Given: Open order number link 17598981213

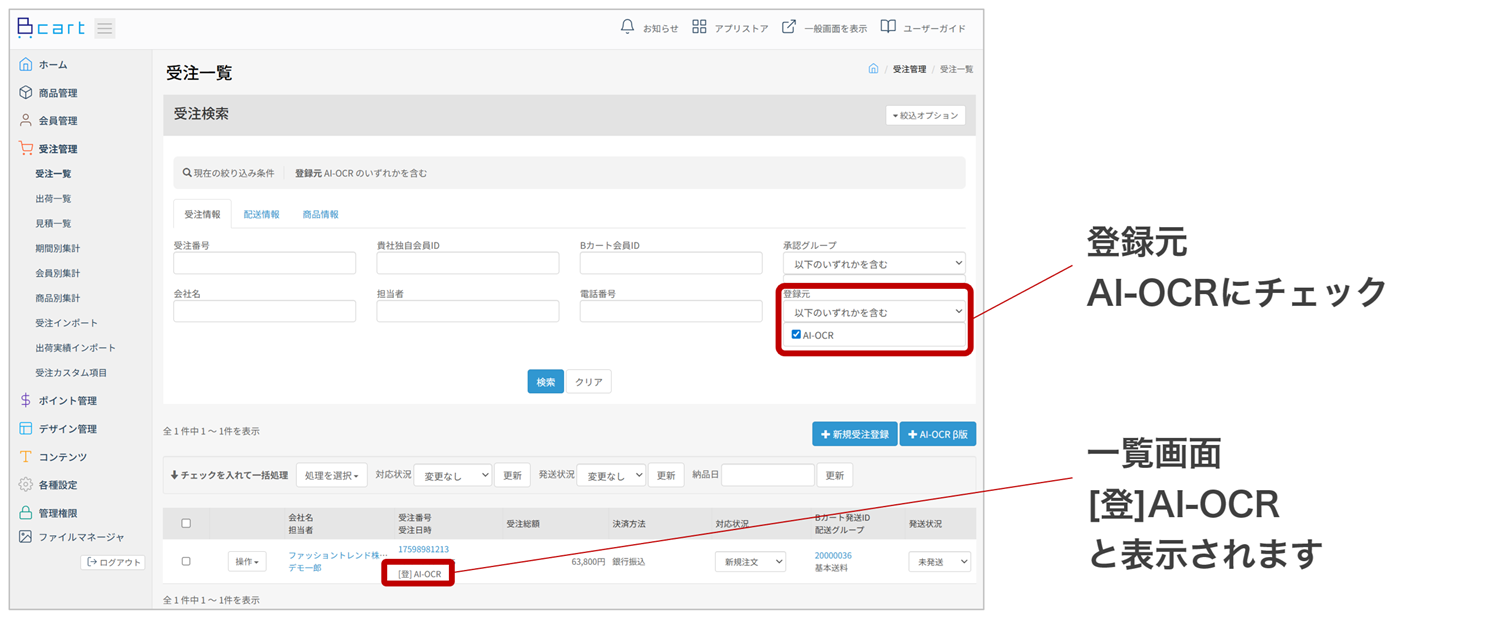Looking at the screenshot, I should pyautogui.click(x=423, y=549).
